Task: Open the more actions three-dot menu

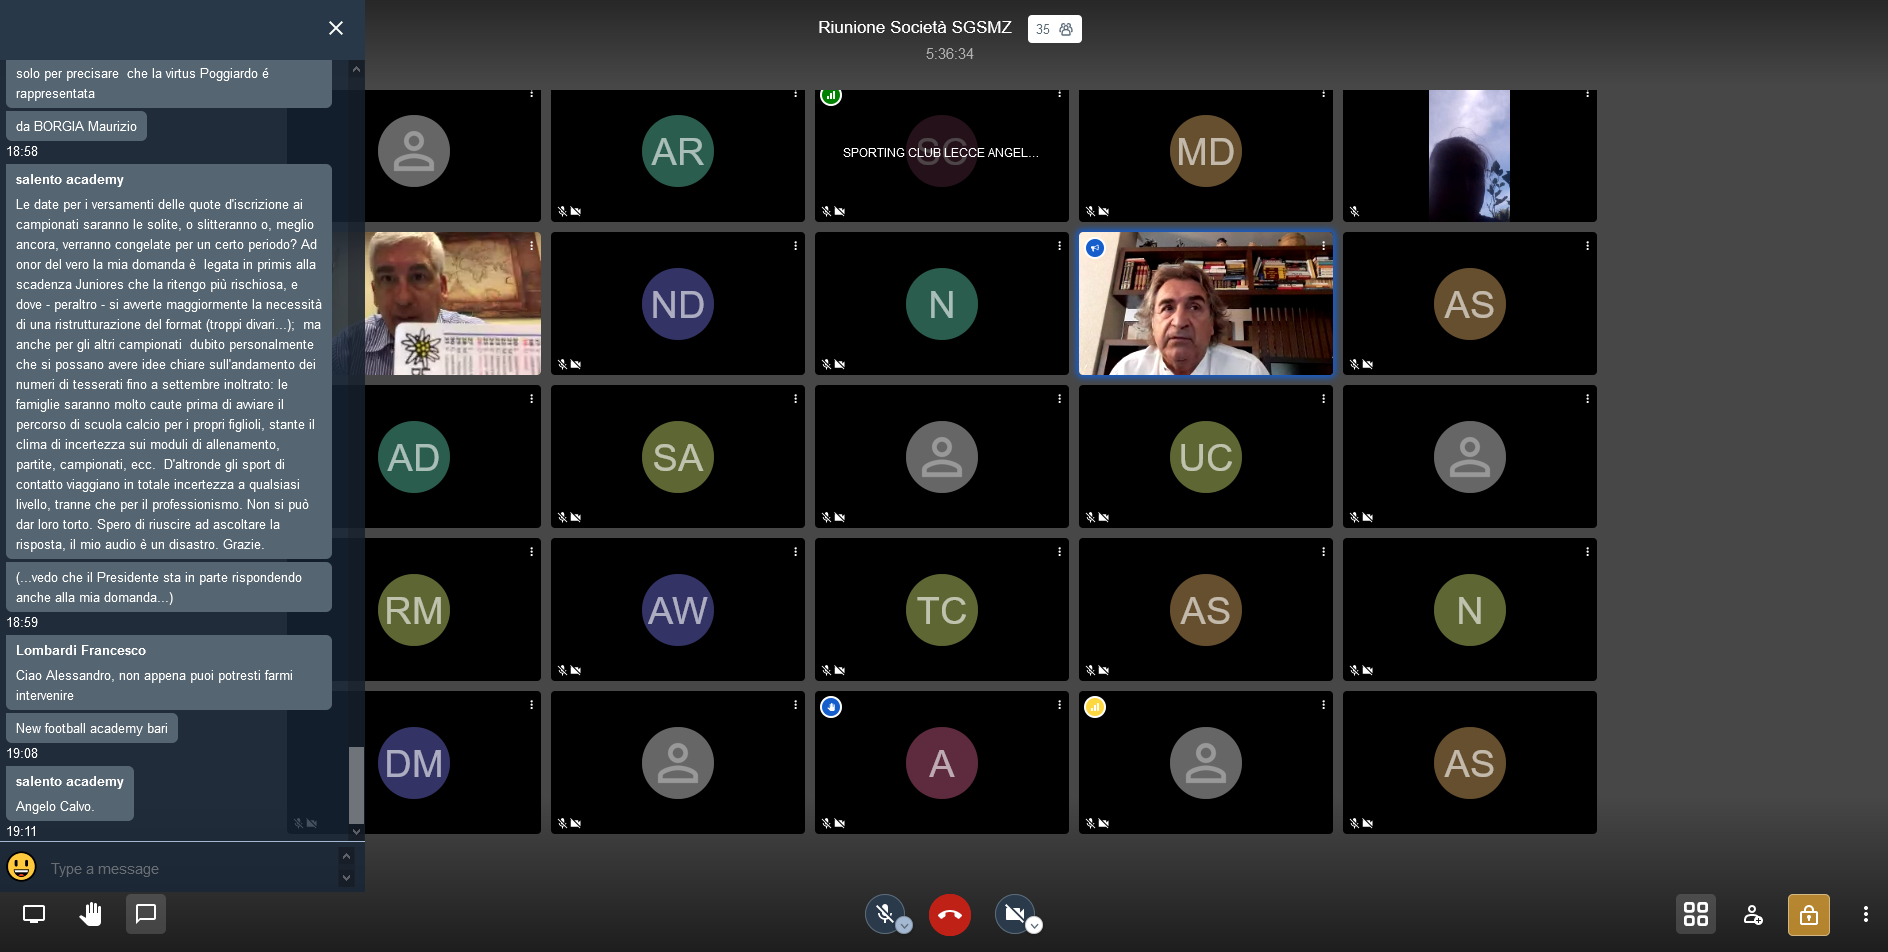Action: [1865, 914]
